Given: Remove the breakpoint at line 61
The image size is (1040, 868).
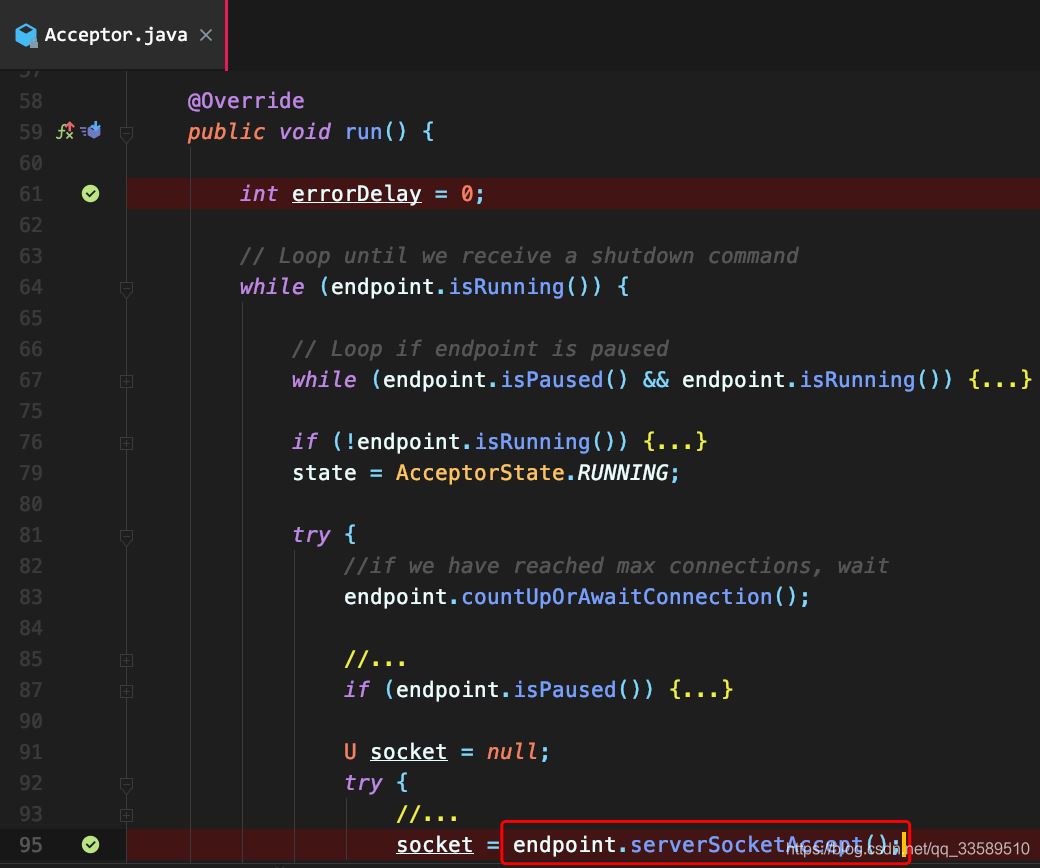Looking at the screenshot, I should (90, 193).
